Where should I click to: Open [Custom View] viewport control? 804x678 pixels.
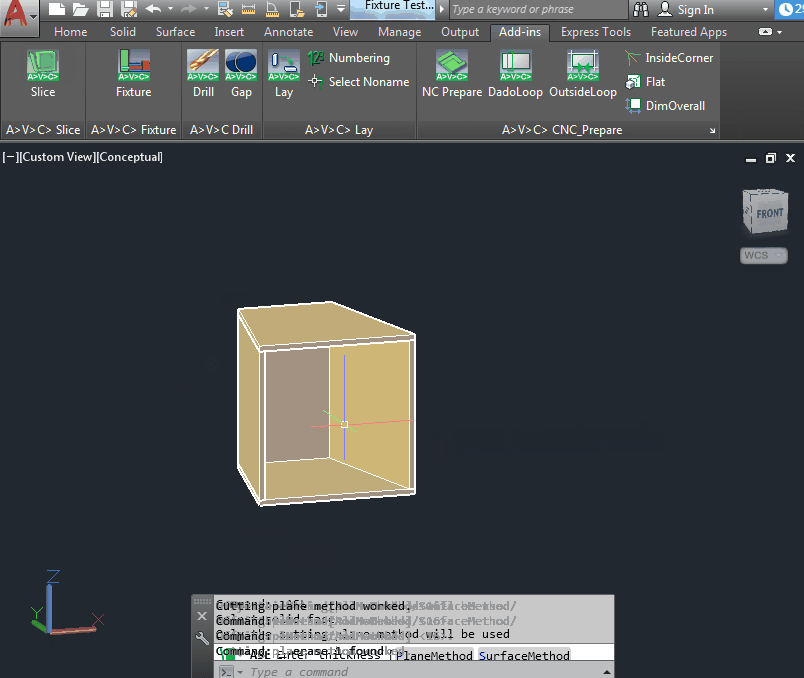(58, 157)
